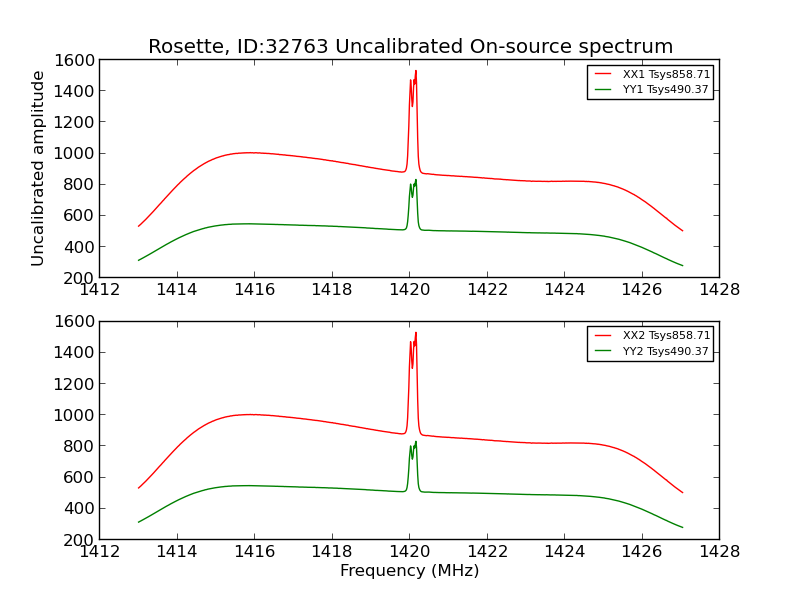Click the 1600 y-tick label on upper plot
Screen dimensions: 800x600
[x=74, y=60]
